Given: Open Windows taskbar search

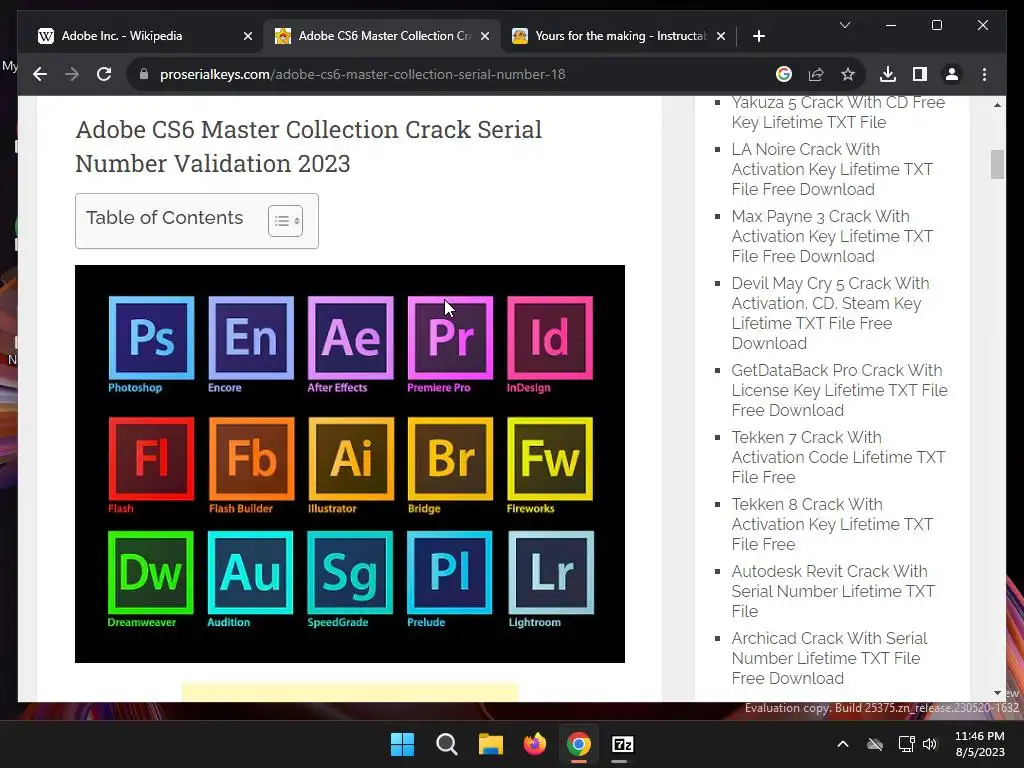Looking at the screenshot, I should pos(447,744).
